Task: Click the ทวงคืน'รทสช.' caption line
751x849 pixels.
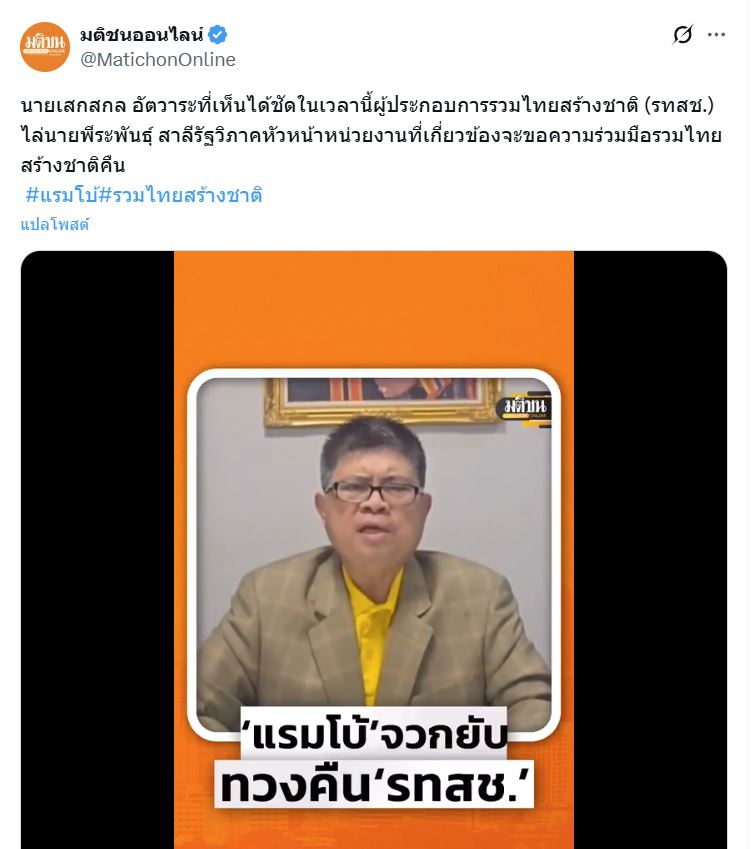Action: tap(374, 785)
